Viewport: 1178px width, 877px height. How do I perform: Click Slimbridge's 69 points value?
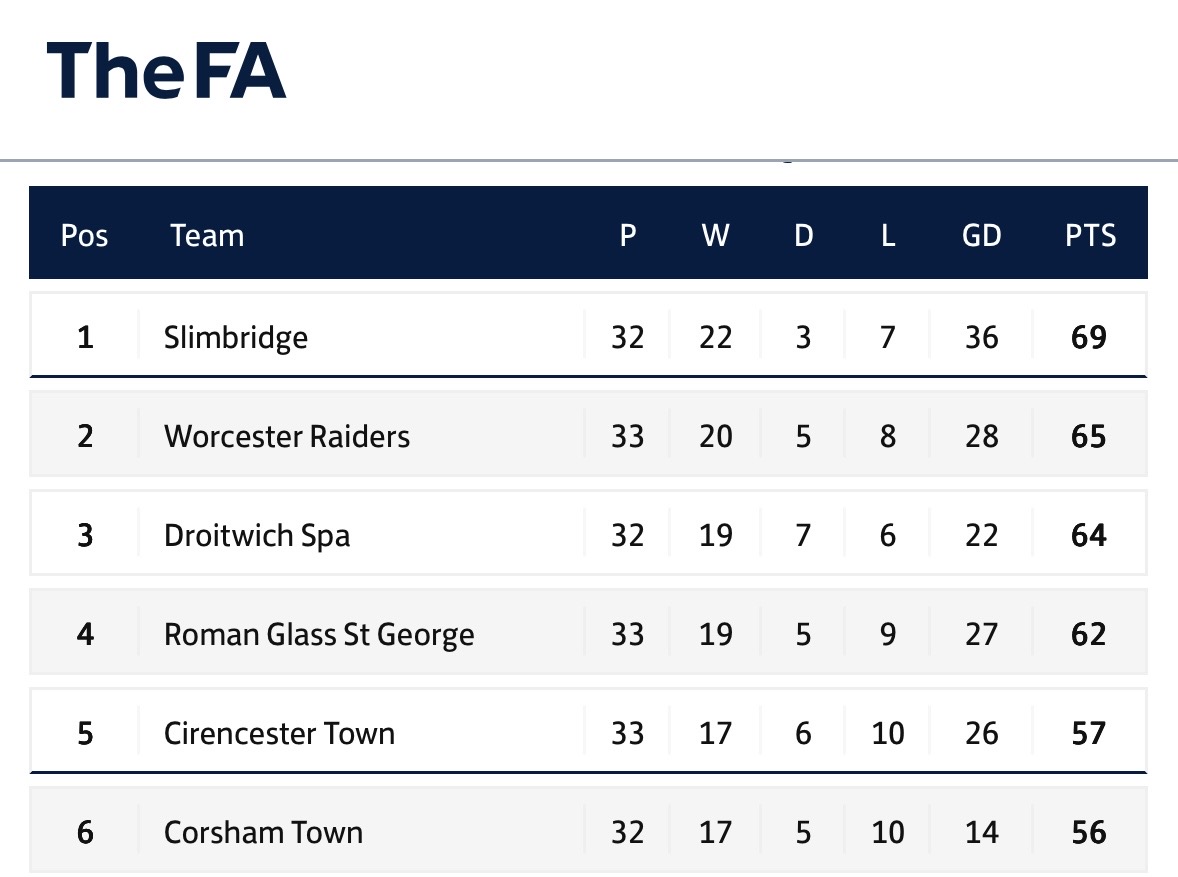point(1089,337)
